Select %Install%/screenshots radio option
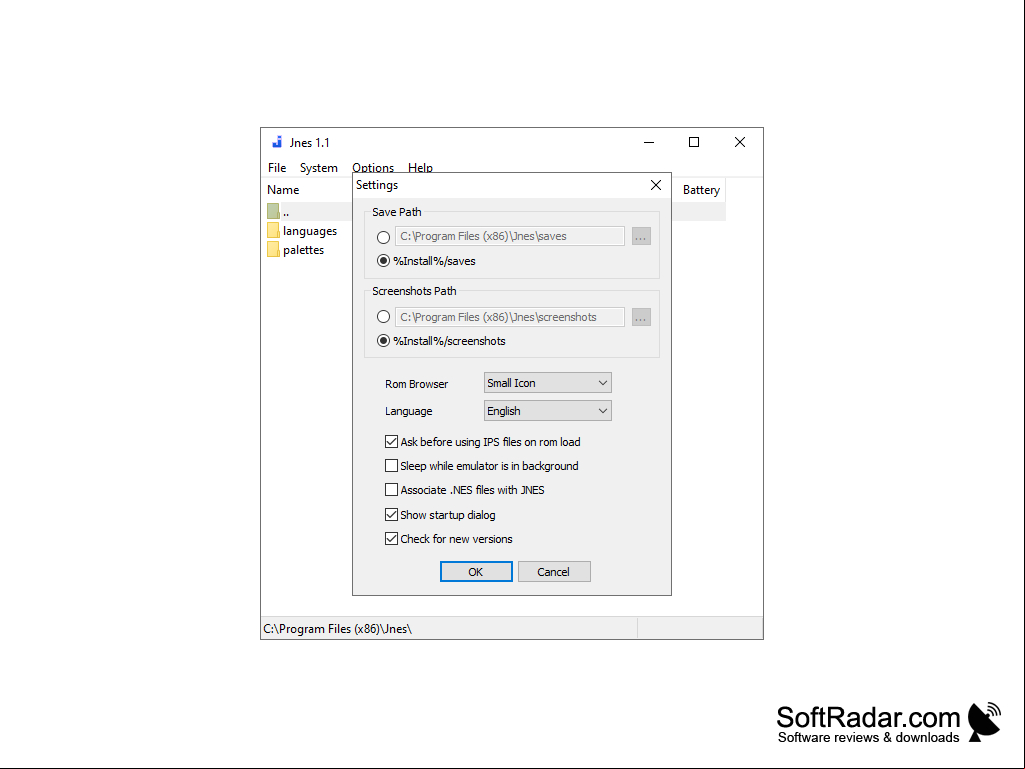This screenshot has height=769, width=1025. click(384, 341)
